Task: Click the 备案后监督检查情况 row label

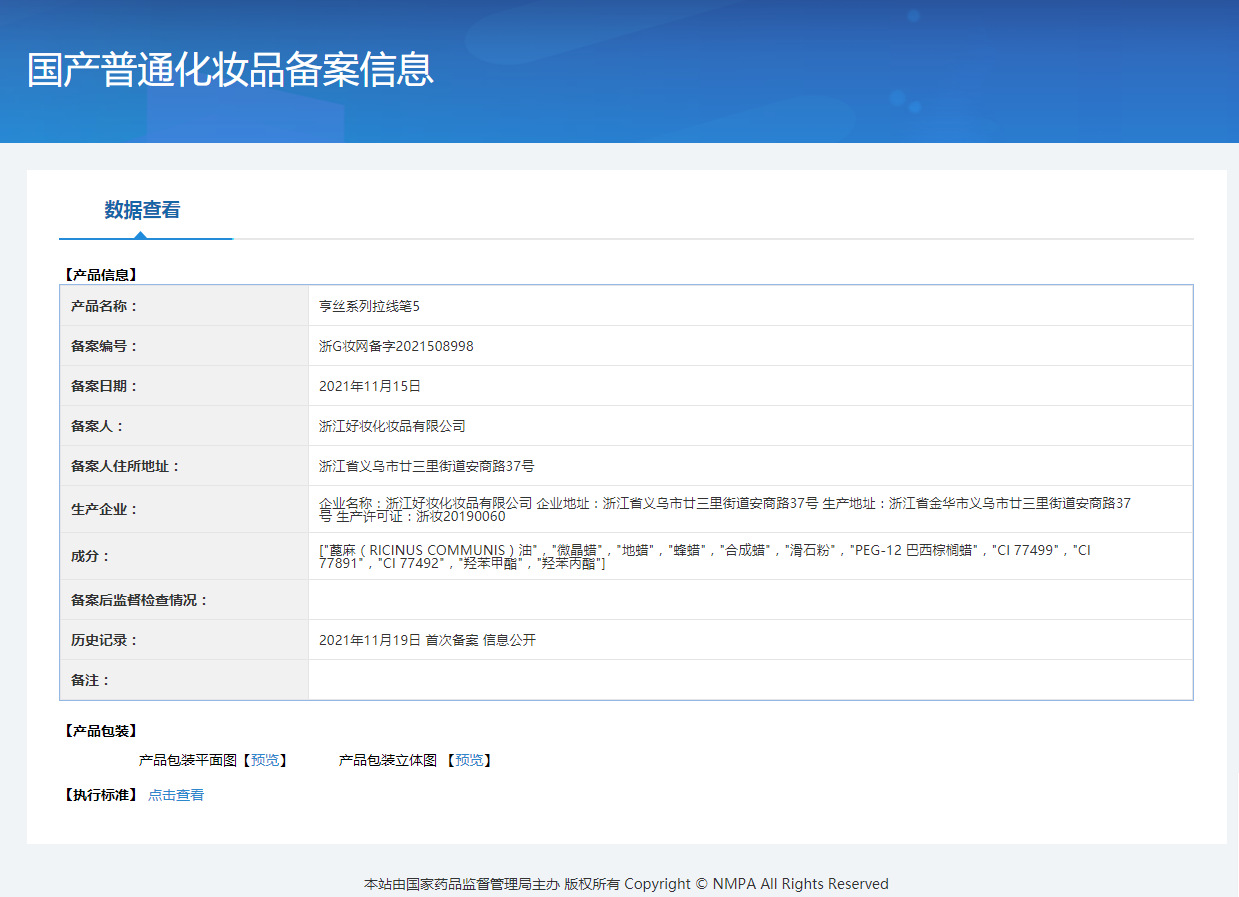Action: click(x=139, y=600)
